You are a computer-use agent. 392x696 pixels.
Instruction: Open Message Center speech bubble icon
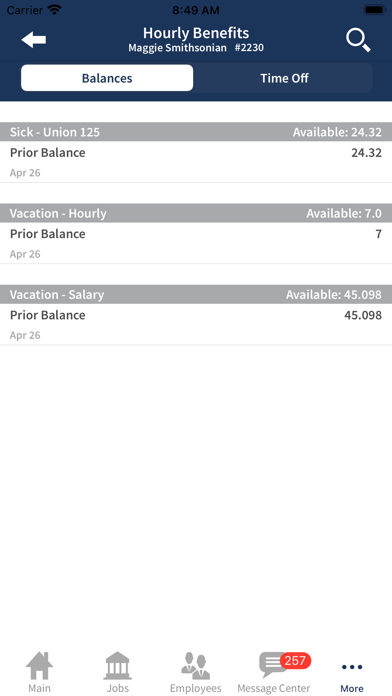[x=273, y=665]
